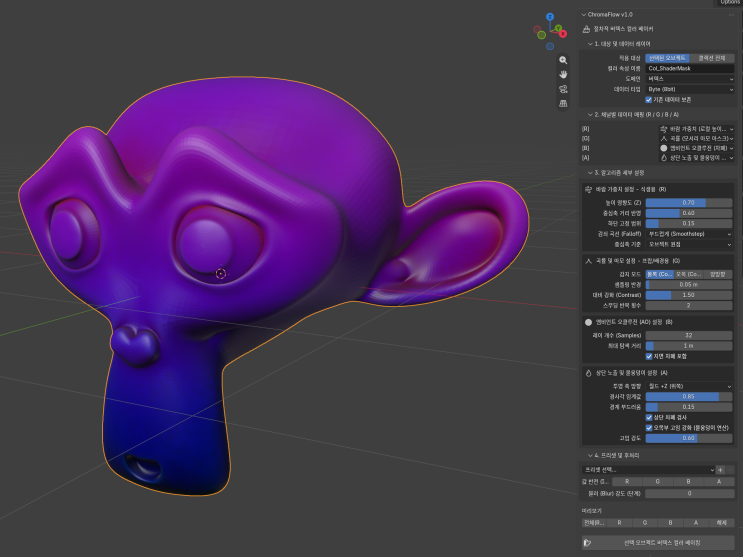Click the Blur strength field showing 0

689,493
